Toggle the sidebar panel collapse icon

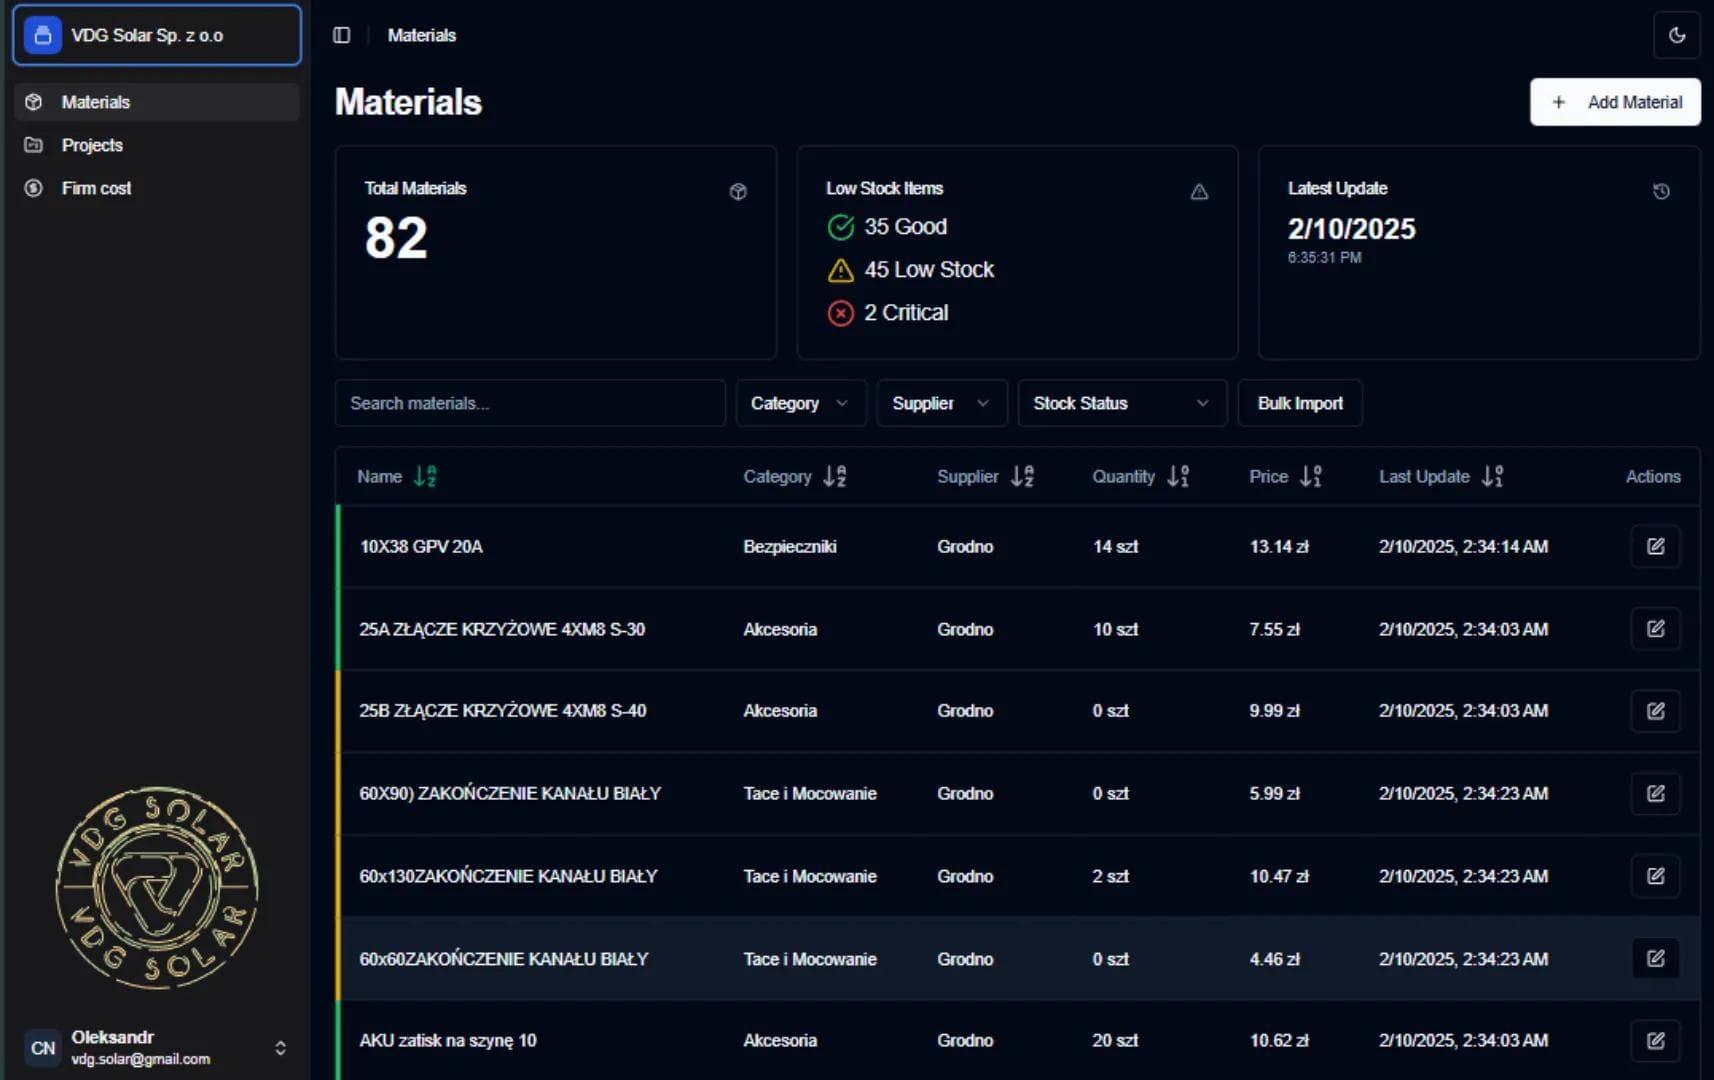click(342, 34)
